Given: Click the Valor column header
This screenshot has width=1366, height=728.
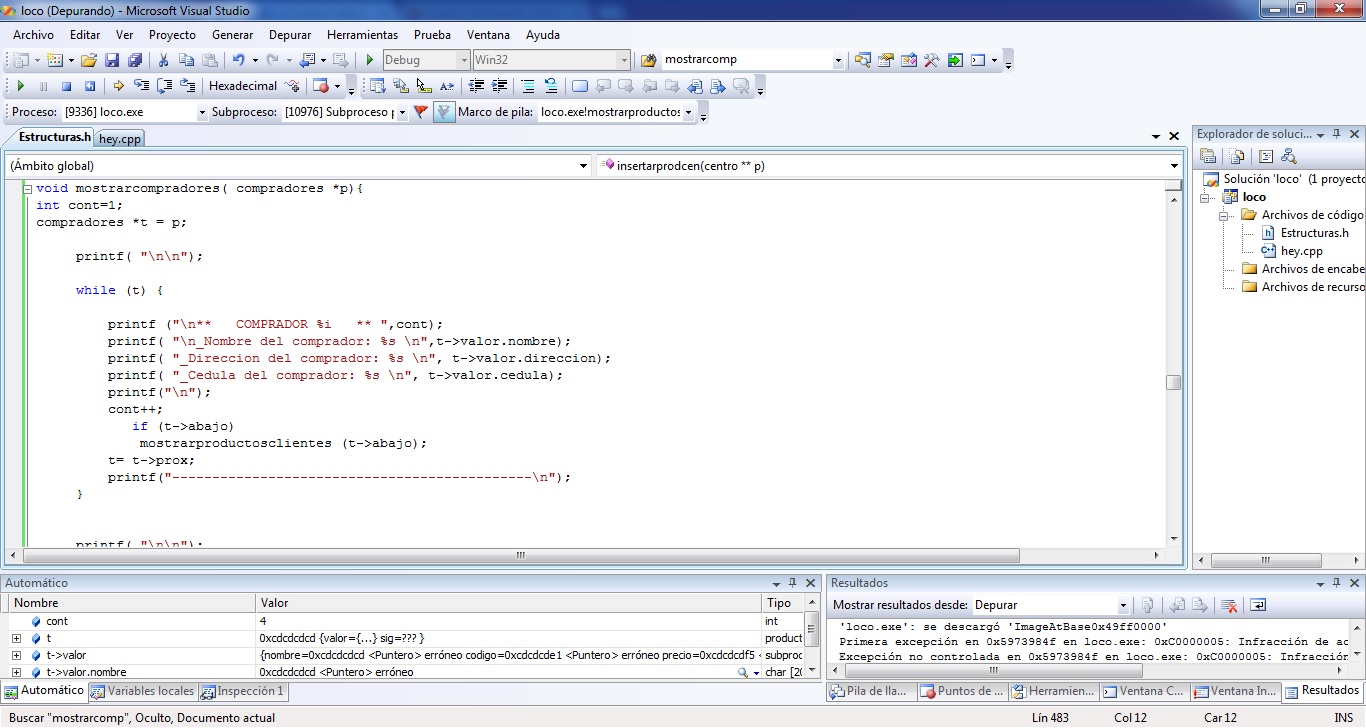Looking at the screenshot, I should [508, 603].
